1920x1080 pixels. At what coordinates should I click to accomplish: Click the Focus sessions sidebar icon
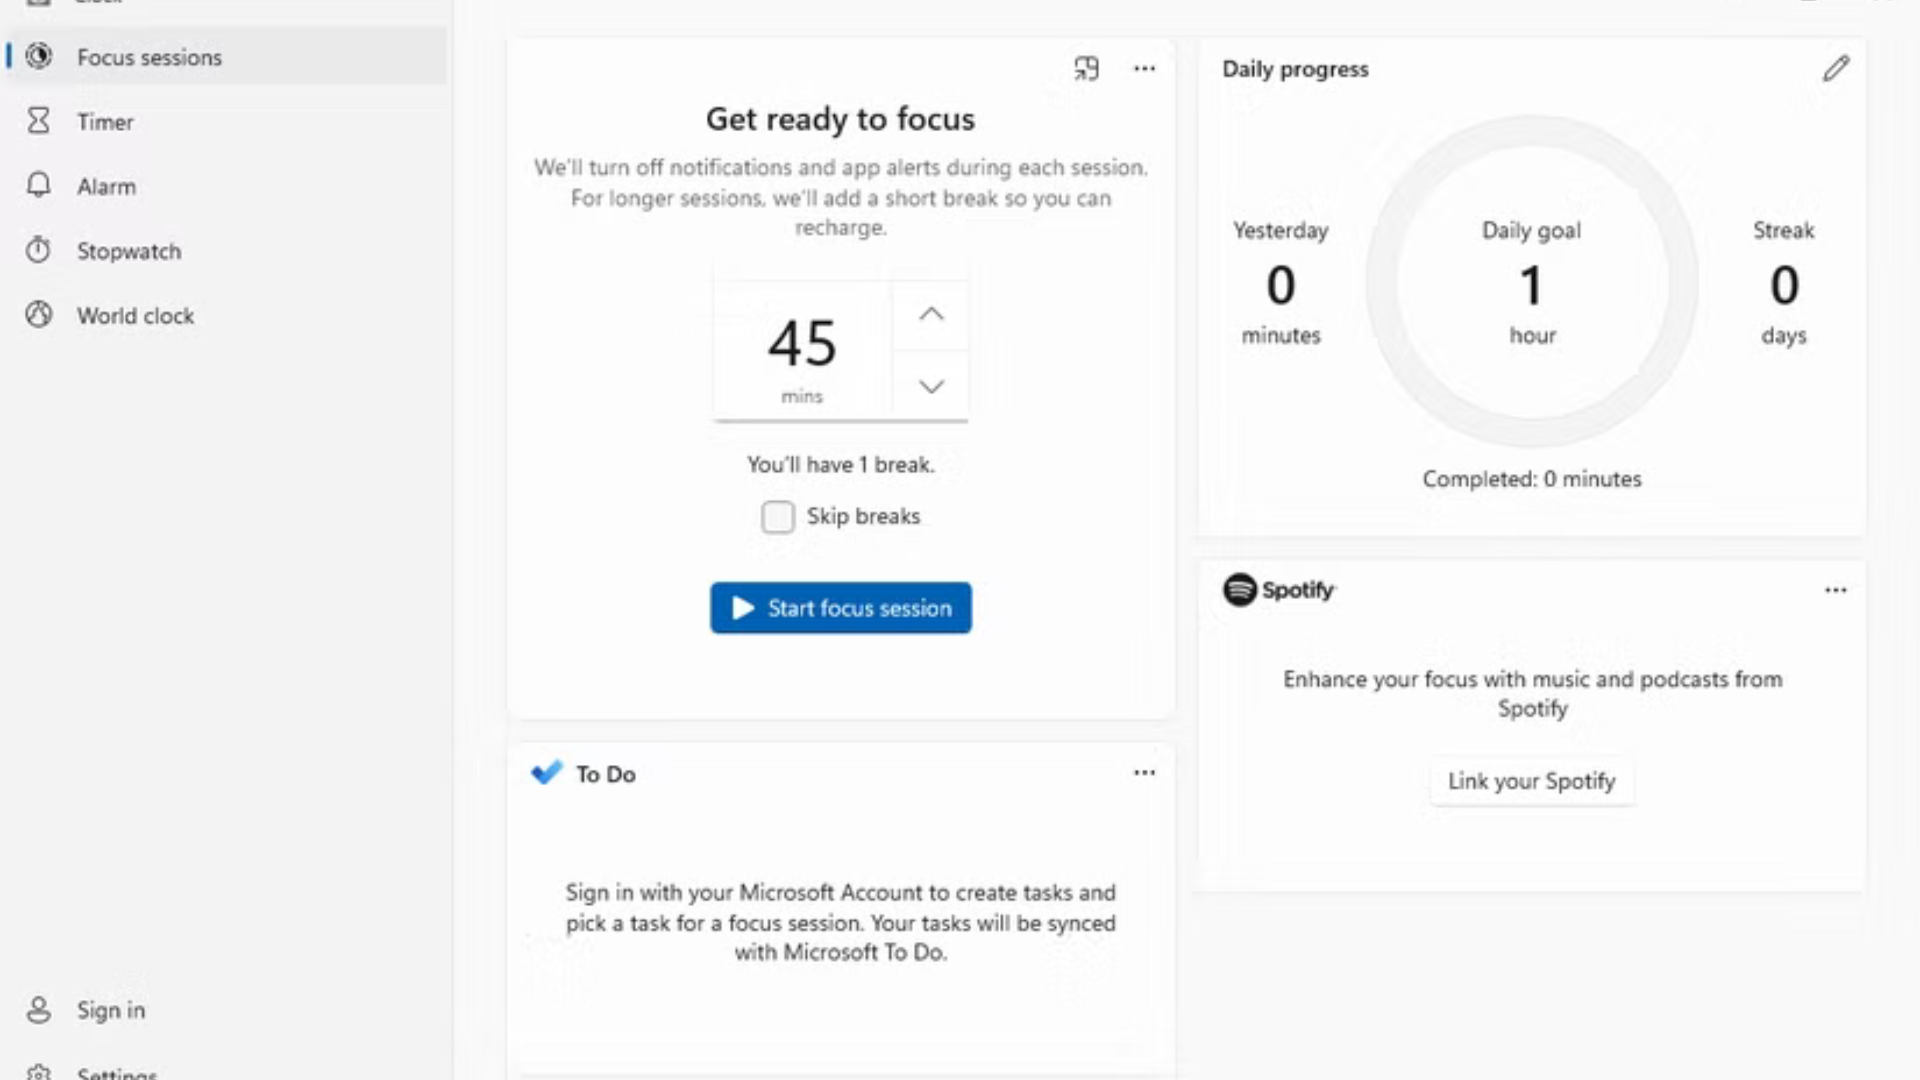pyautogui.click(x=39, y=56)
